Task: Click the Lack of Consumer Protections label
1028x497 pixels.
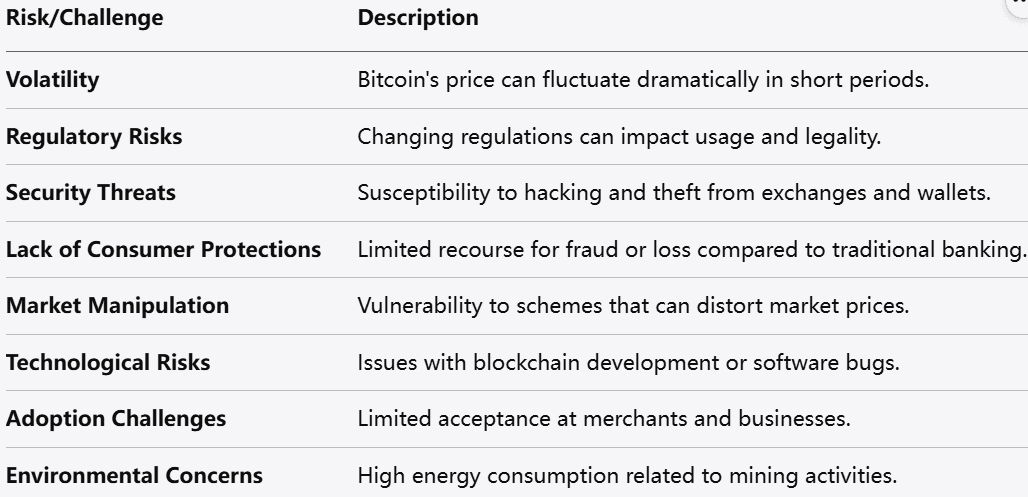Action: click(x=163, y=250)
